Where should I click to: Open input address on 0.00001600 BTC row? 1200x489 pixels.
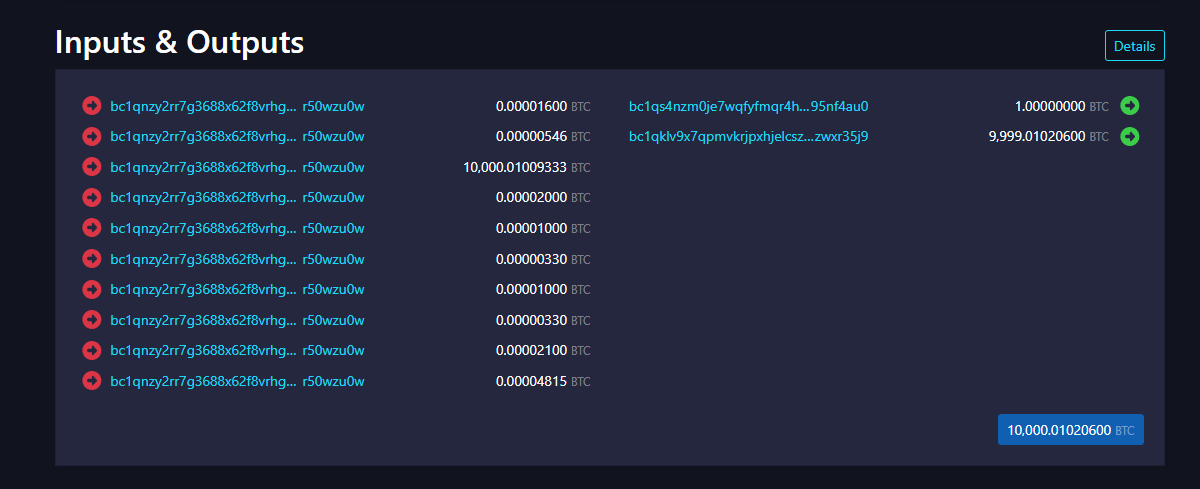237,106
